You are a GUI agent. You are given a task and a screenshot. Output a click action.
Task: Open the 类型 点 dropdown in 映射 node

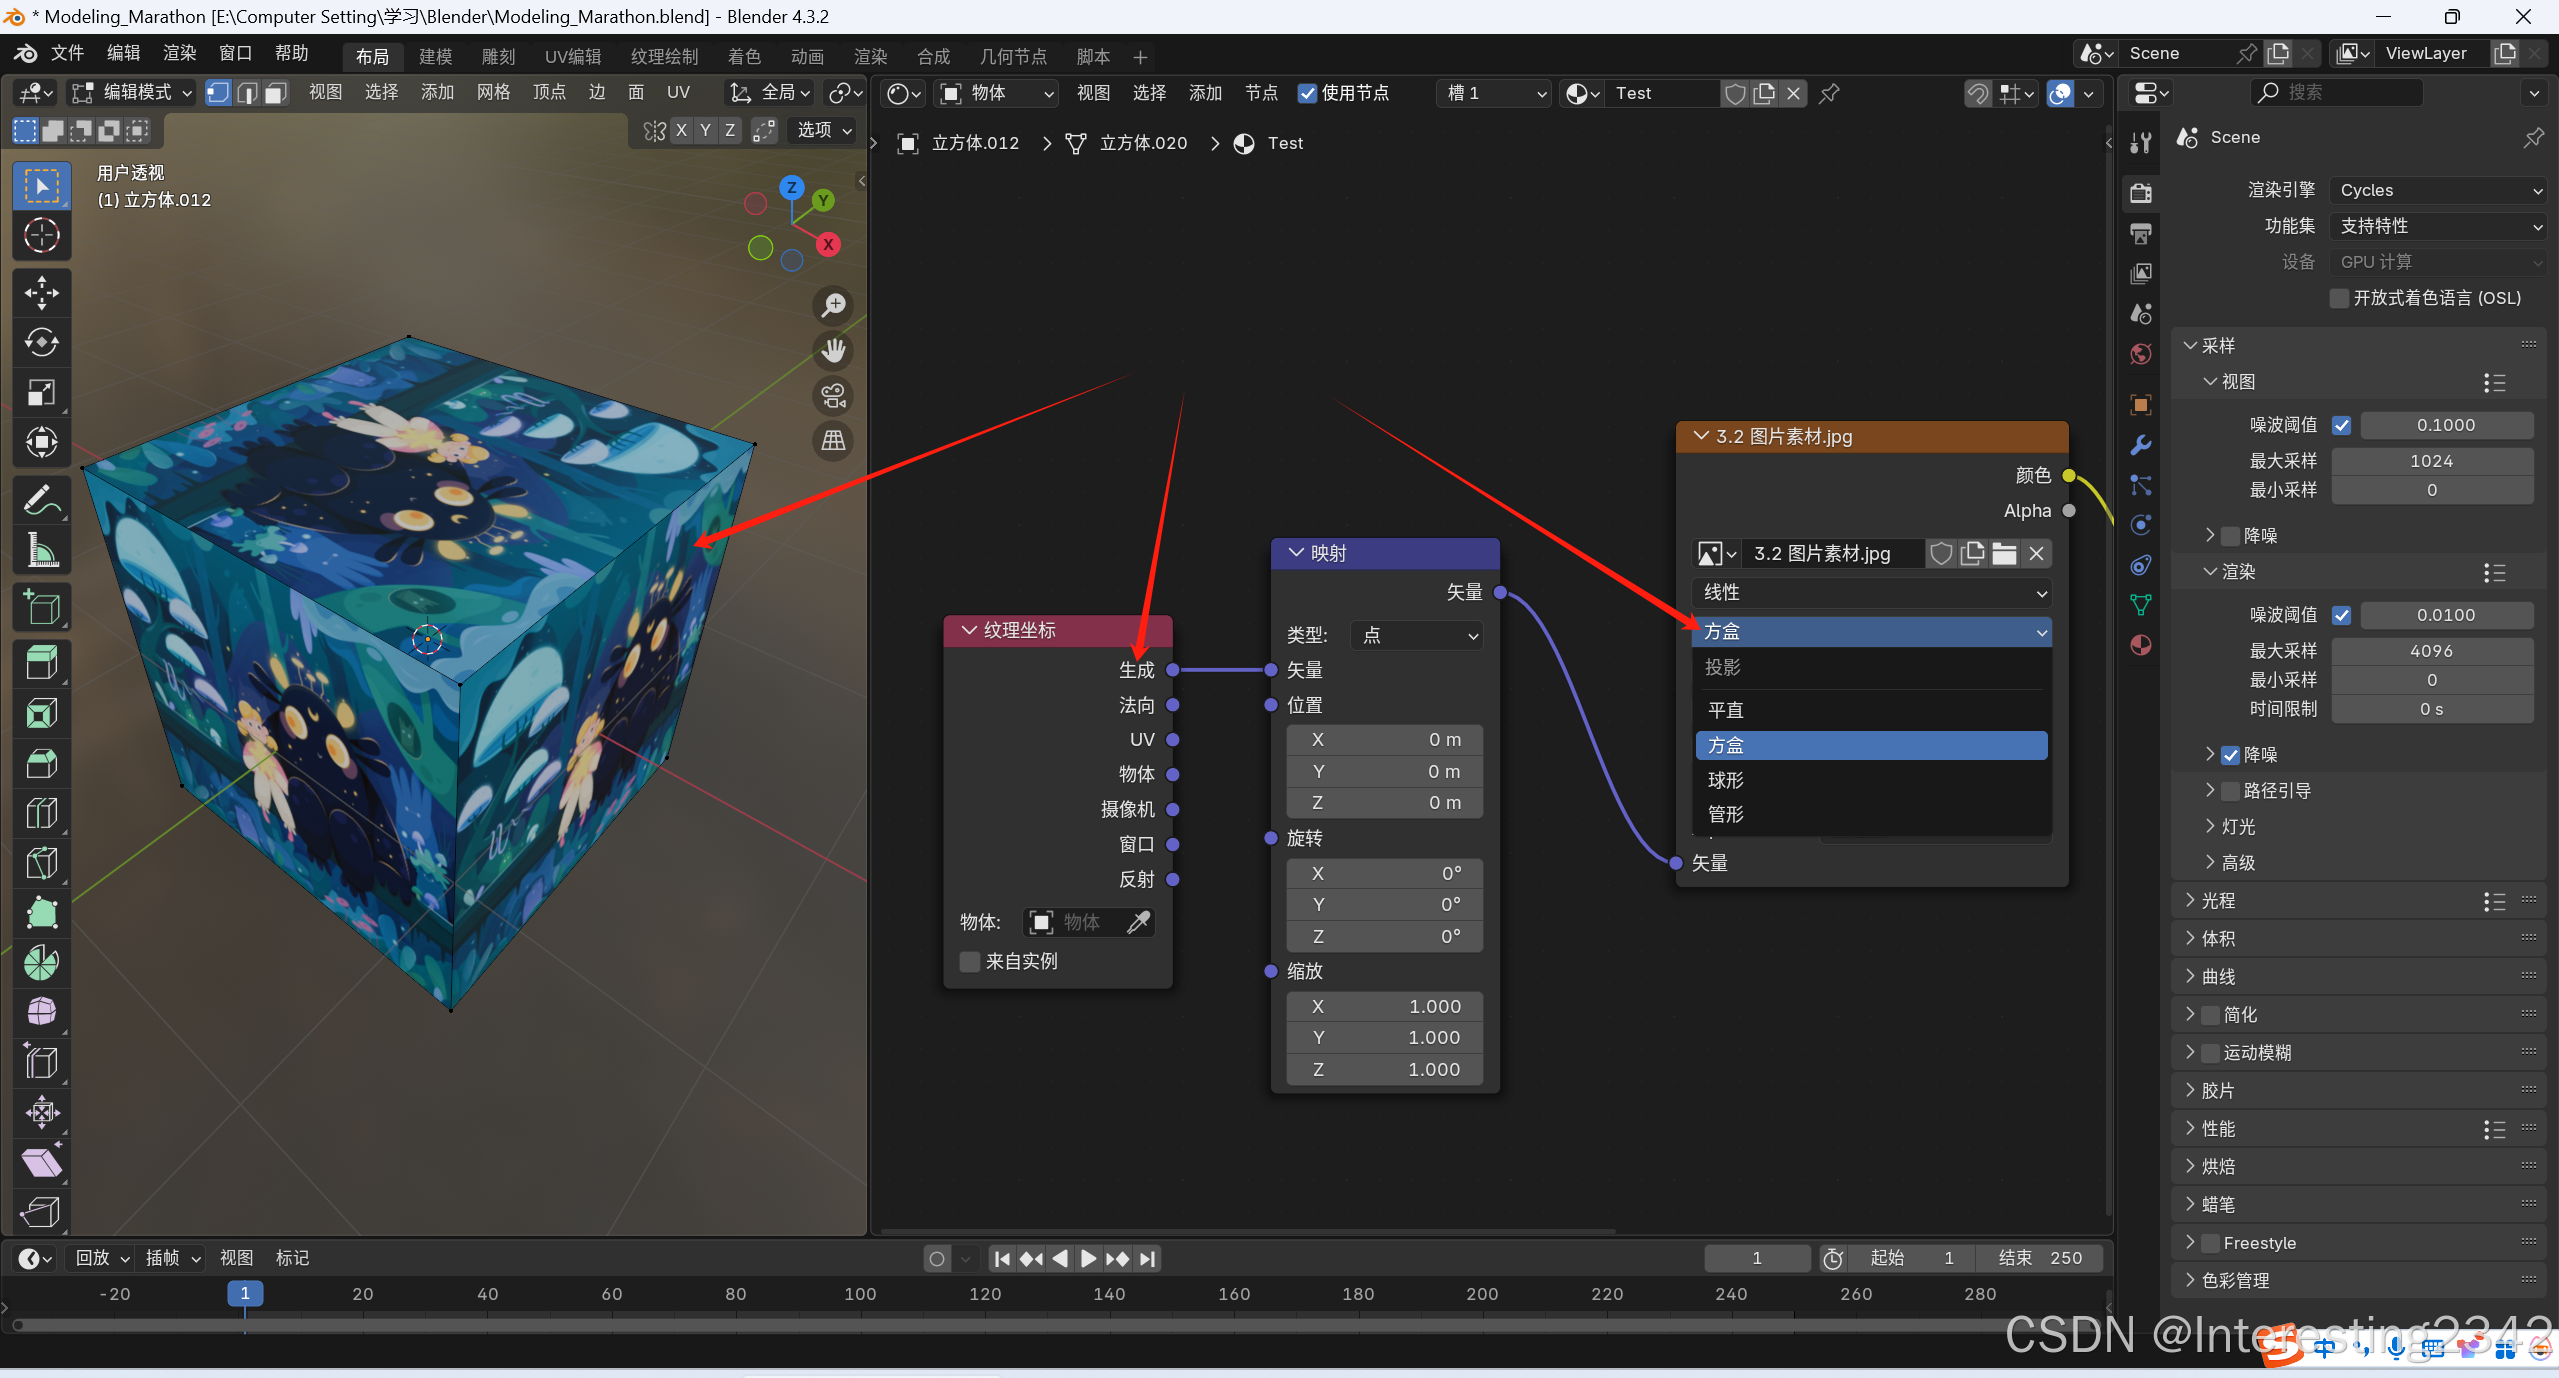pyautogui.click(x=1417, y=635)
